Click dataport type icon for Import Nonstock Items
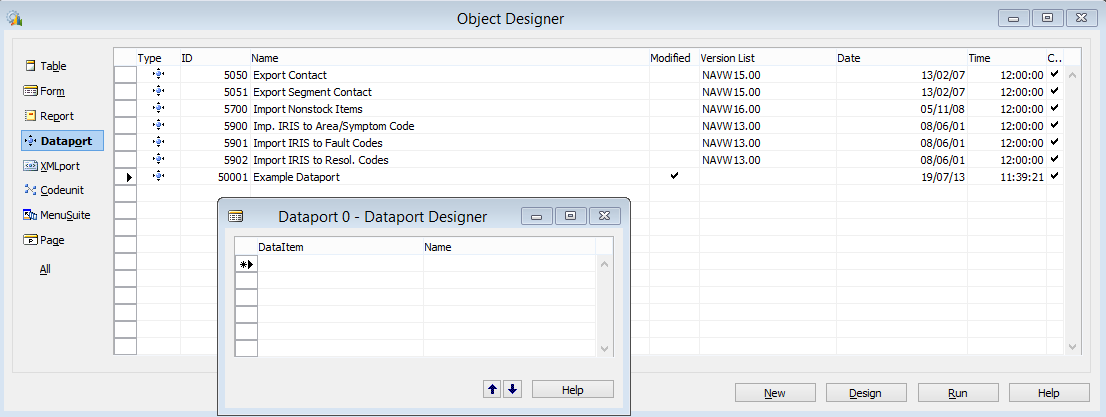The width and height of the screenshot is (1106, 417). [x=159, y=109]
